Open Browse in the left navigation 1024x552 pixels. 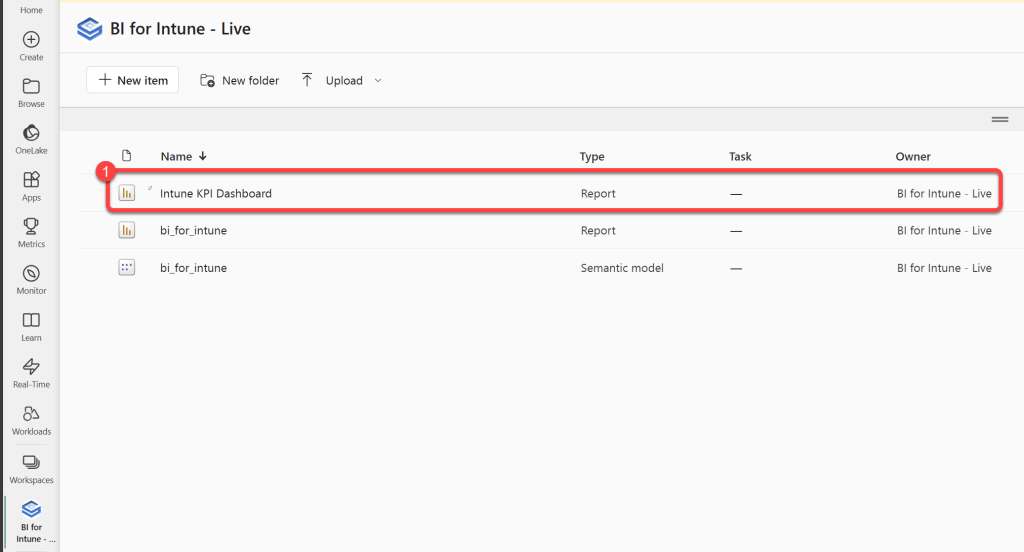[x=31, y=87]
